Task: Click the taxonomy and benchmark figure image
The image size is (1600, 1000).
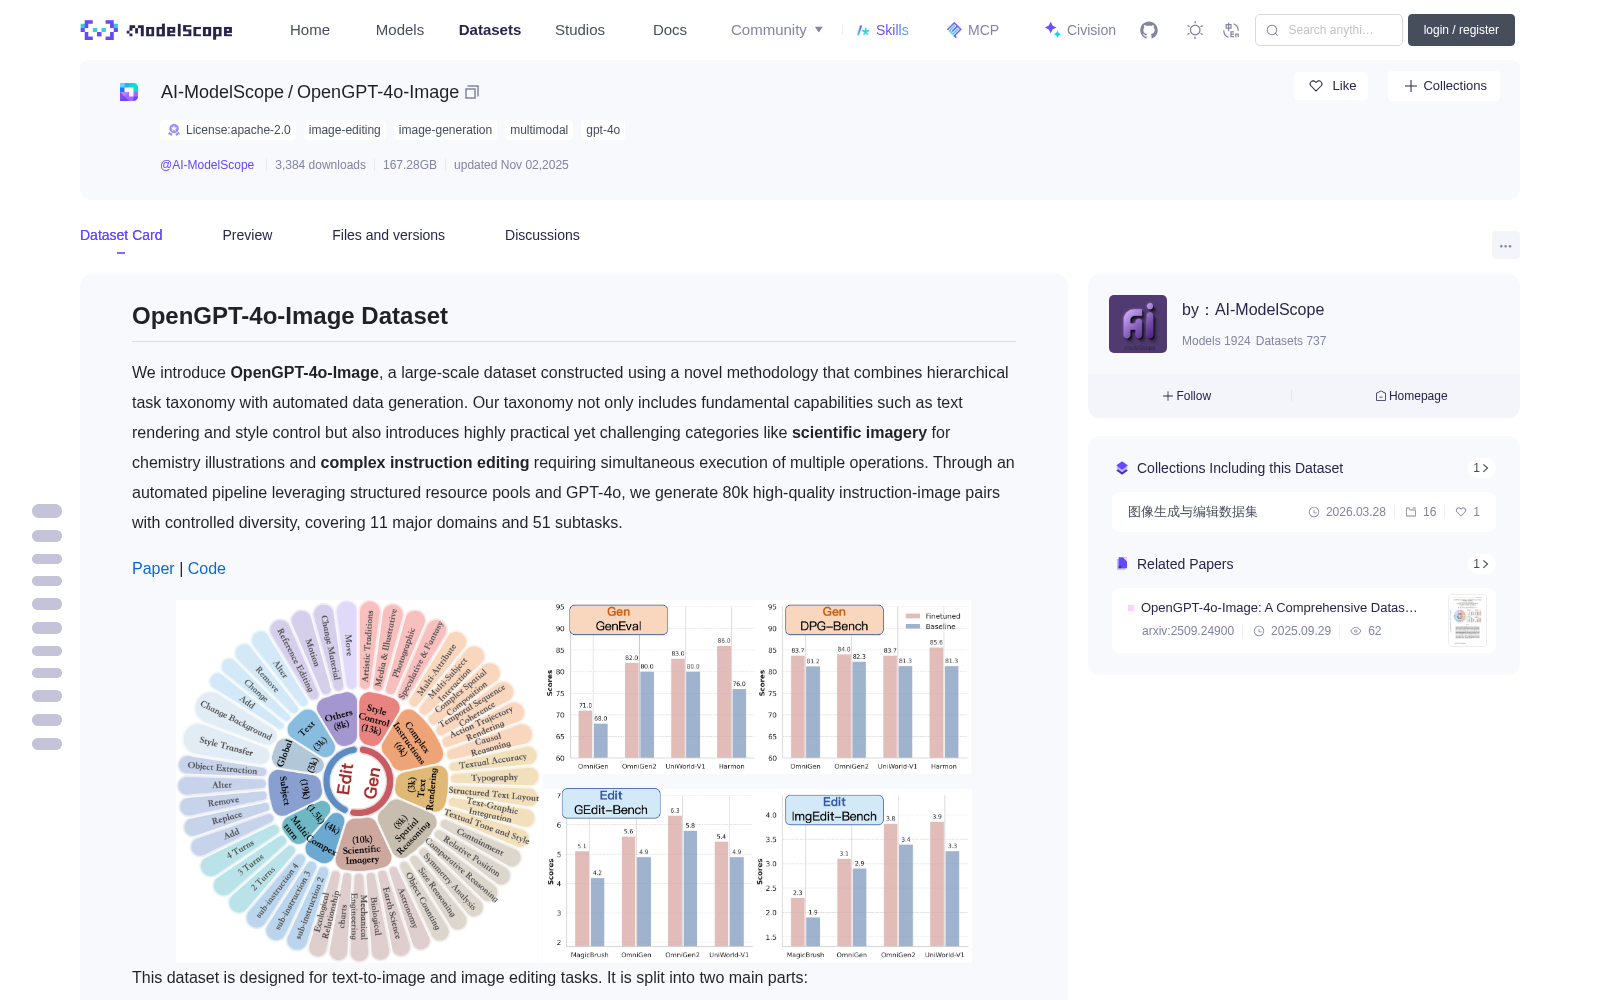Action: pos(574,781)
